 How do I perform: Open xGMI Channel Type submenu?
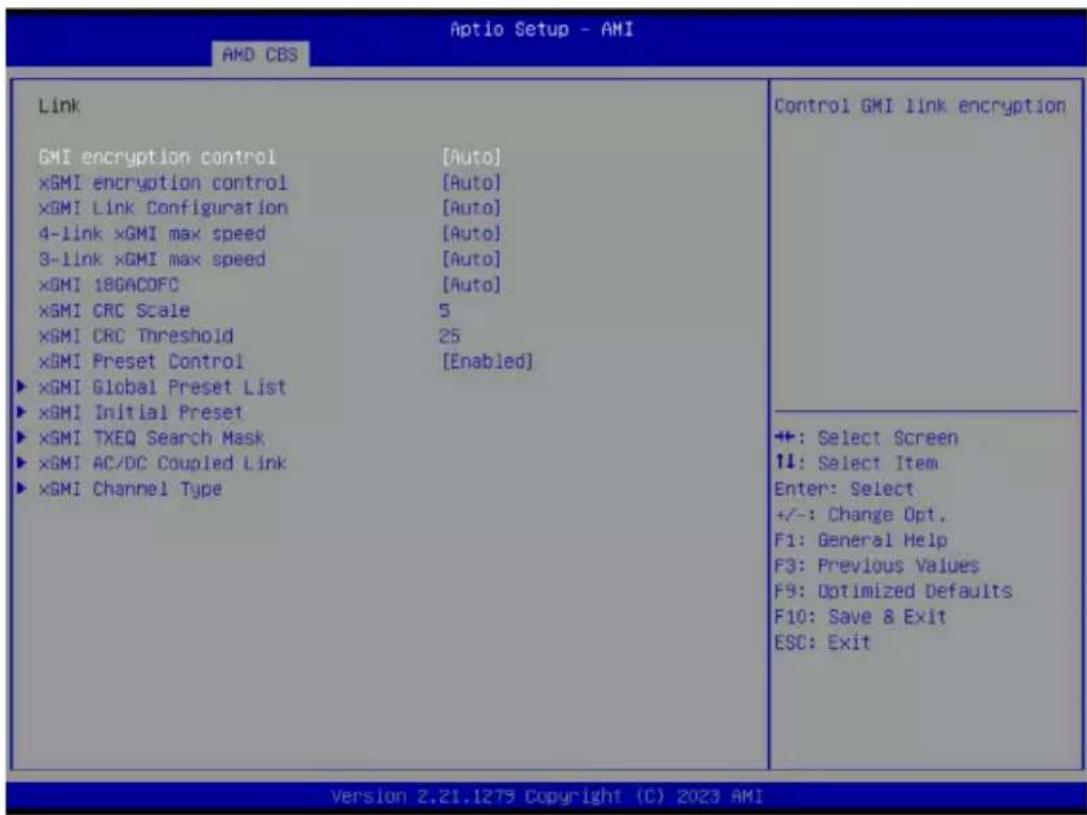(x=130, y=489)
